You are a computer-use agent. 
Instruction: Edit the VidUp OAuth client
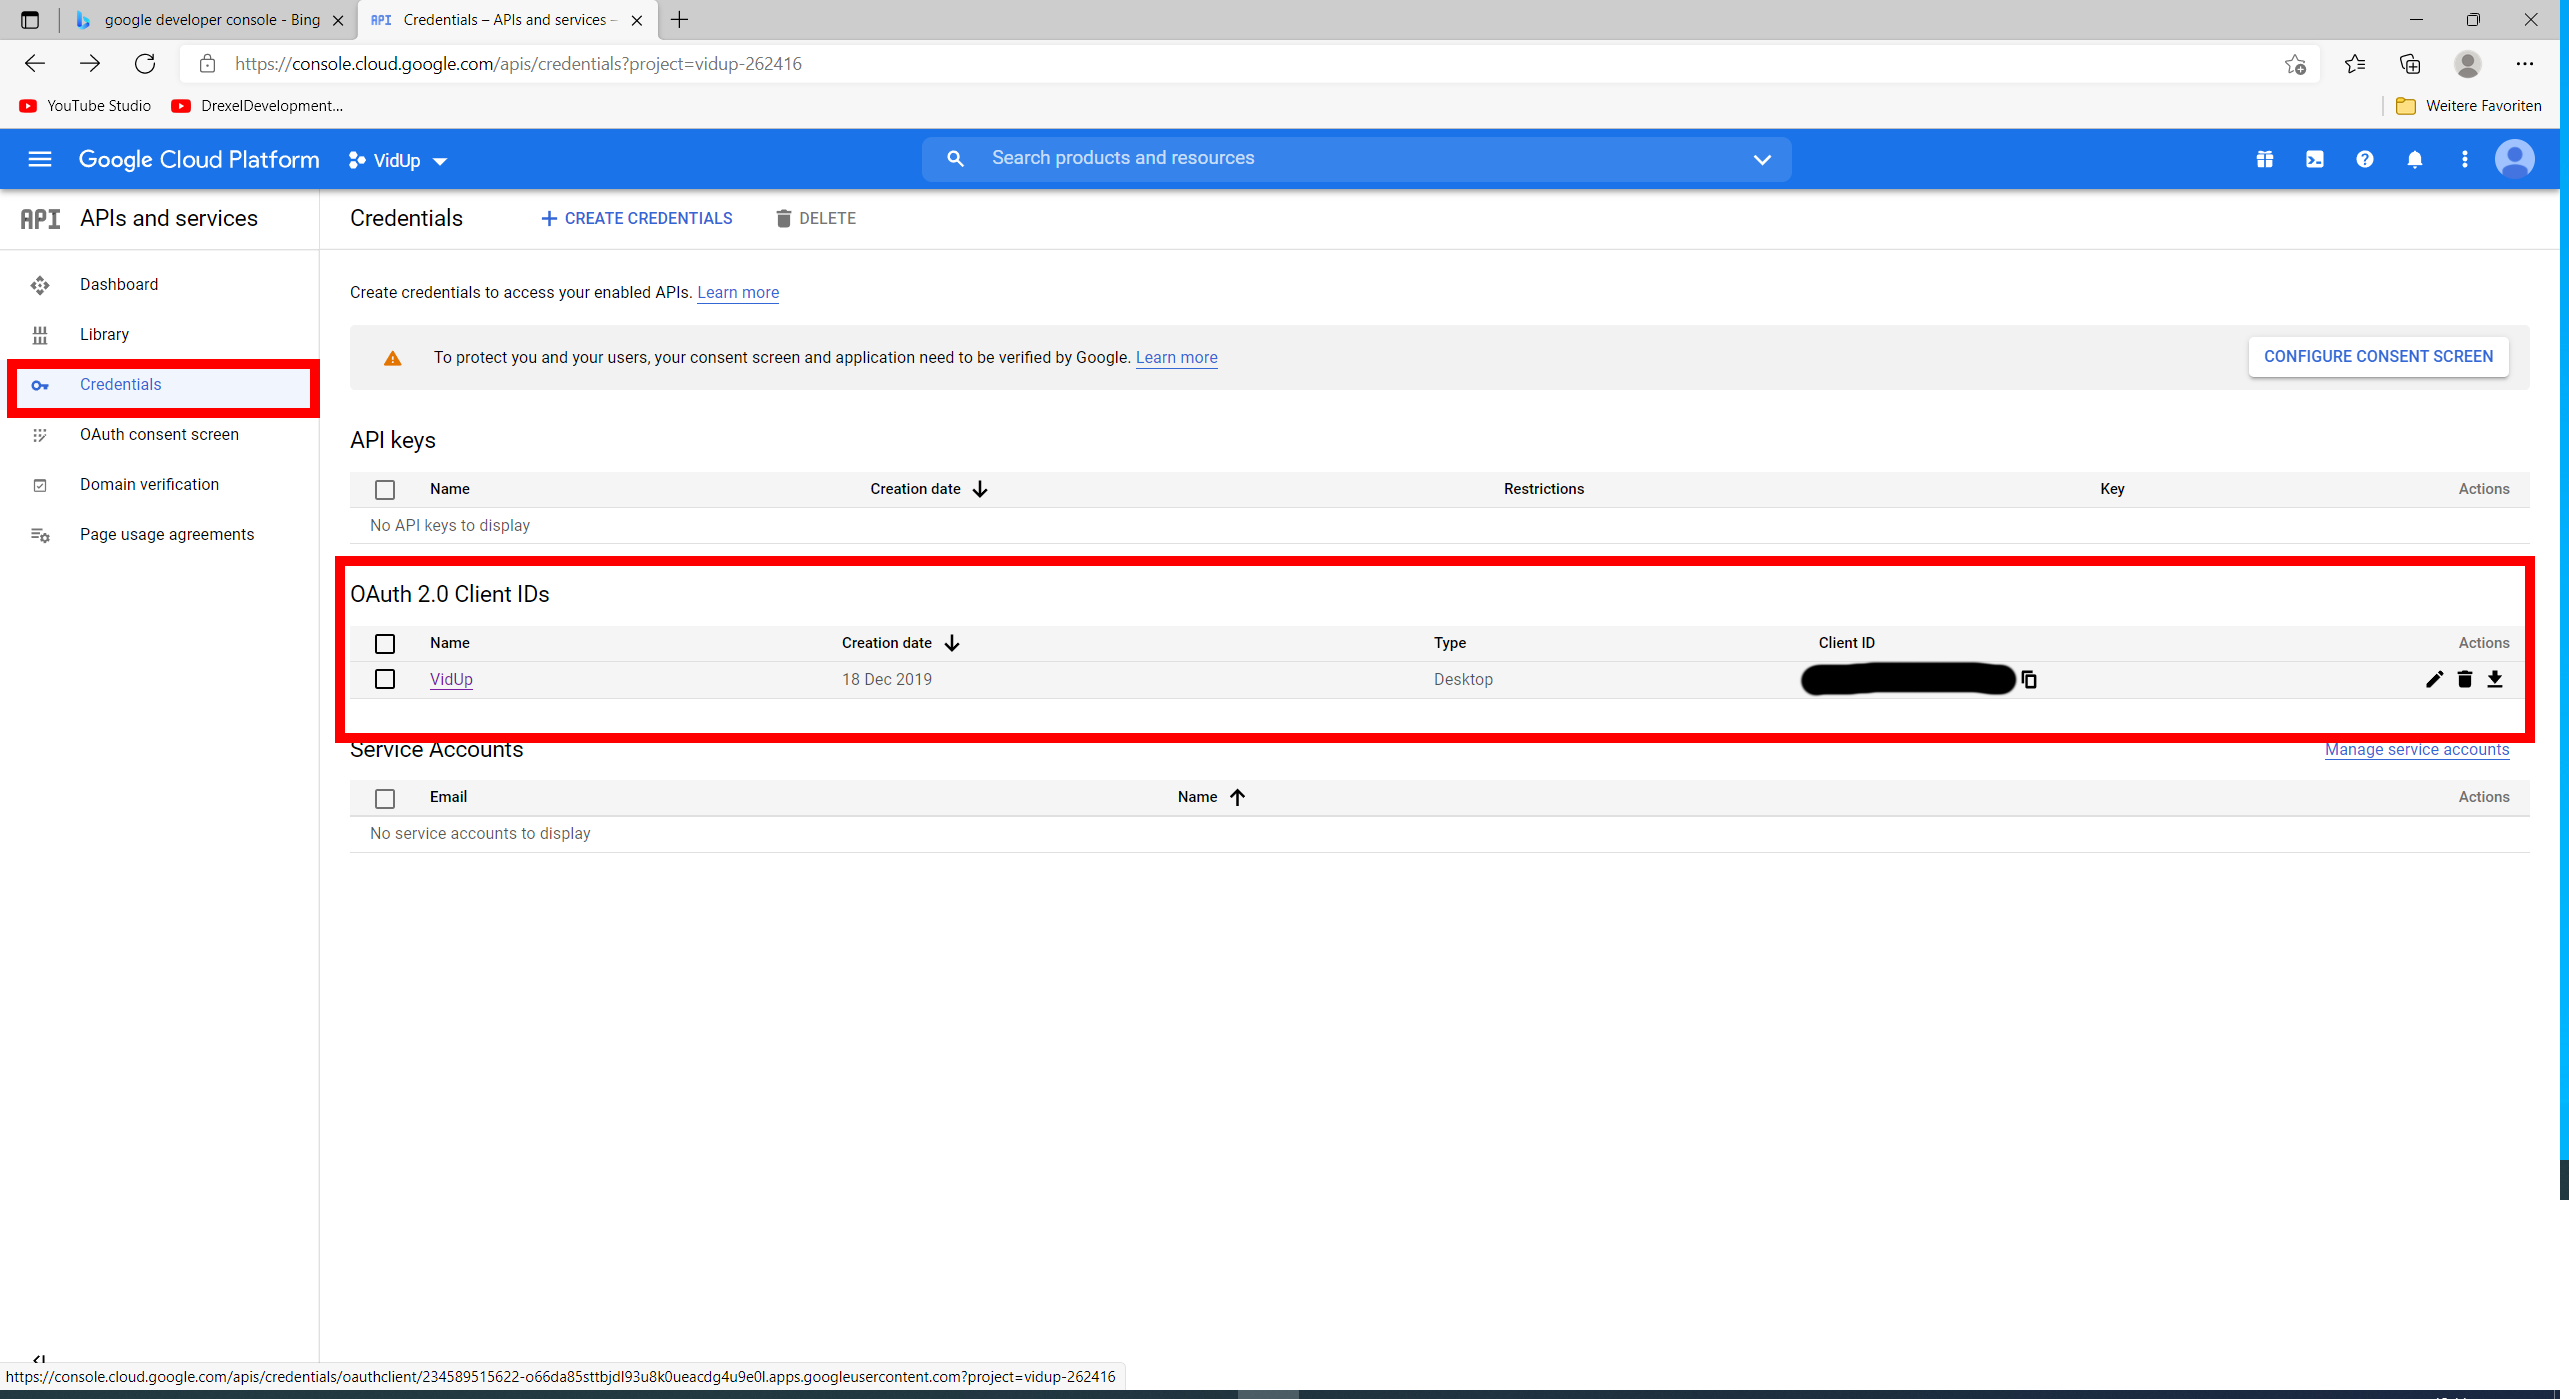tap(2434, 680)
